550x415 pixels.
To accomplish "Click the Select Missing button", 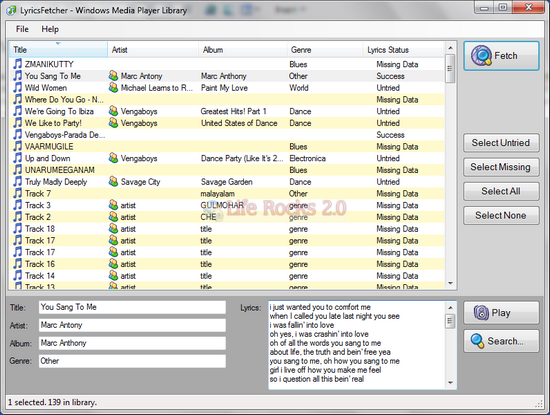I will click(501, 167).
